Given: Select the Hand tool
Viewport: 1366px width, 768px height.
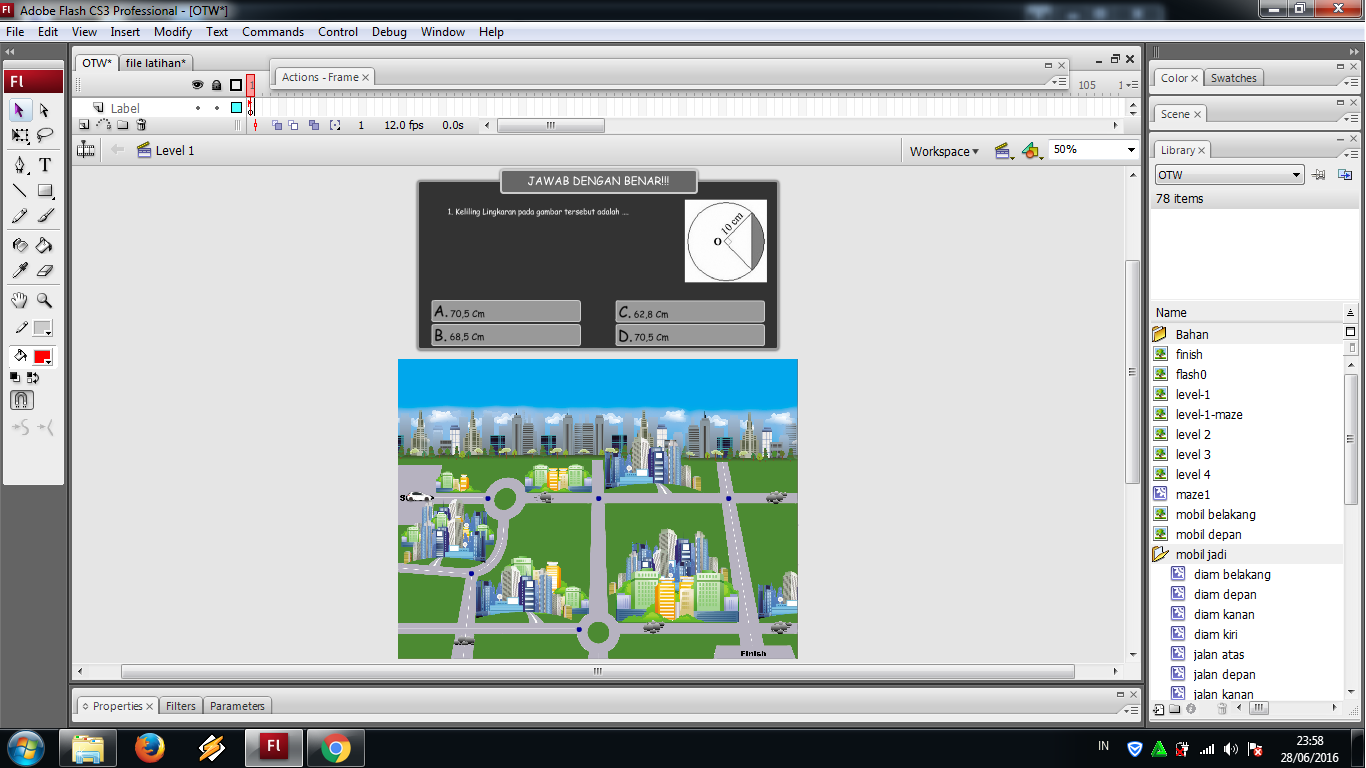Looking at the screenshot, I should [x=20, y=300].
